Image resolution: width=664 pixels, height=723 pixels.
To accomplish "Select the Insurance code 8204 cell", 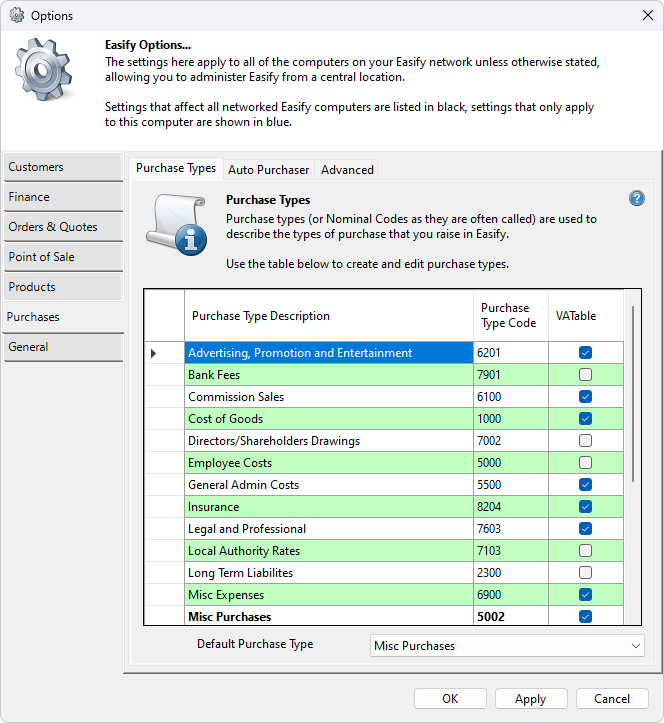I will point(510,507).
